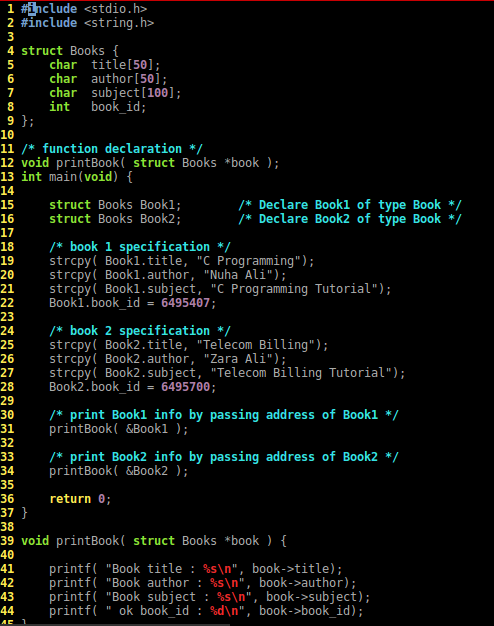Click the "Declare Book2 of type Book" comment
The width and height of the screenshot is (494, 626).
coord(350,218)
